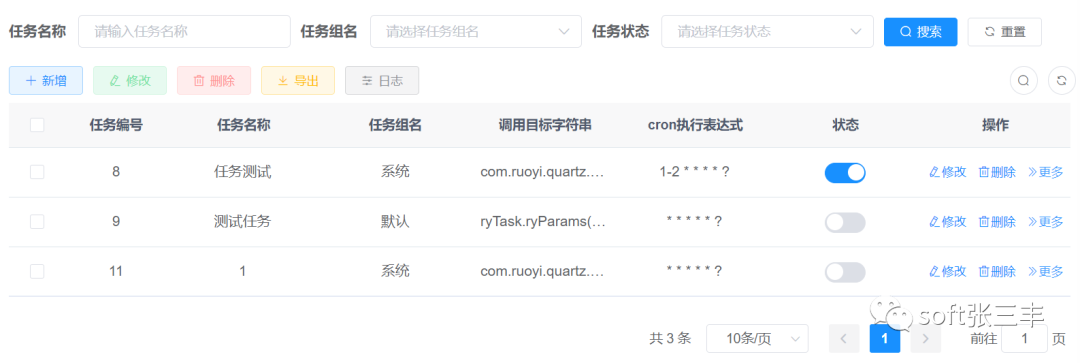This screenshot has height=363, width=1080.
Task: Focus the 任务名称 input field
Action: tap(185, 32)
